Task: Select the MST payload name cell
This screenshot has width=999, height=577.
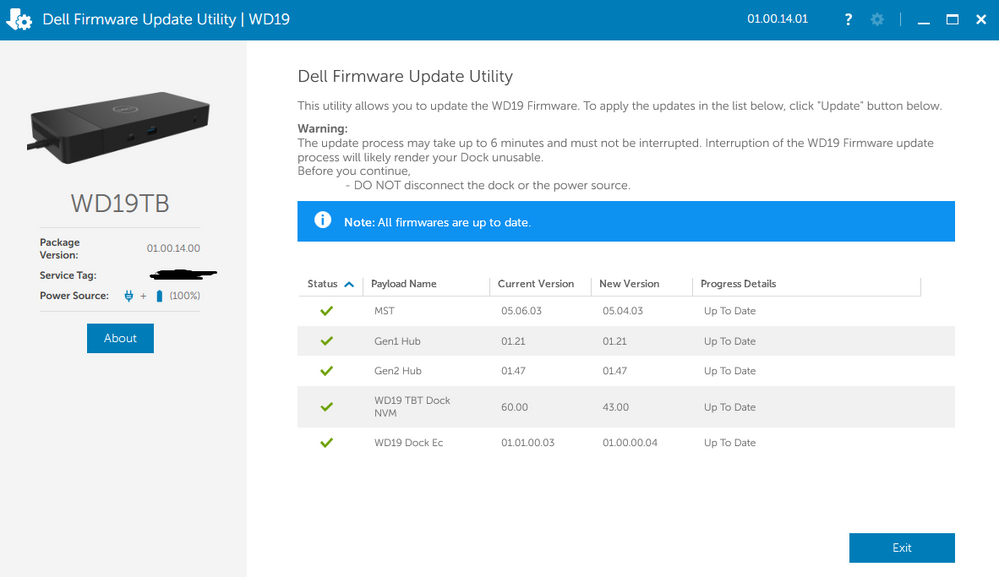Action: pos(384,311)
